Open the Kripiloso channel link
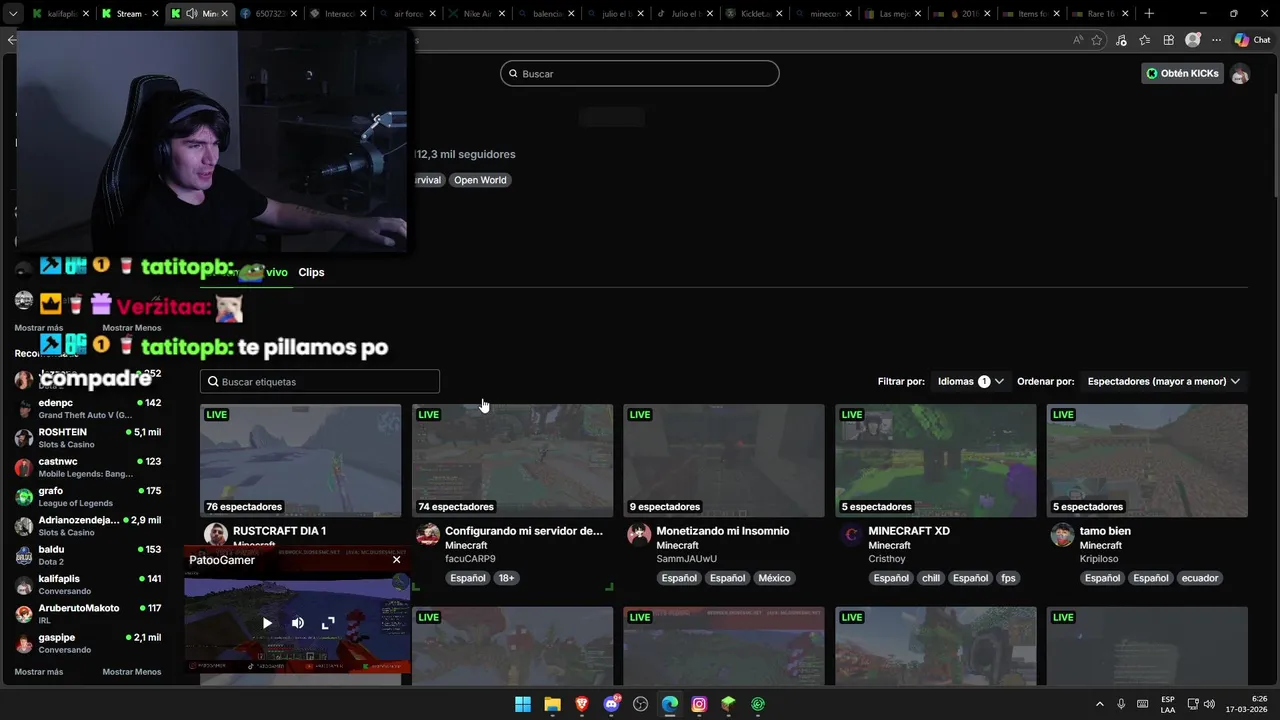Screen dimensions: 1280x720 pos(1099,559)
